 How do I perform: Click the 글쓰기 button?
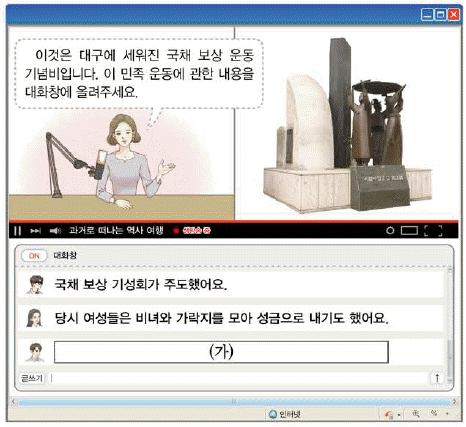pos(32,378)
